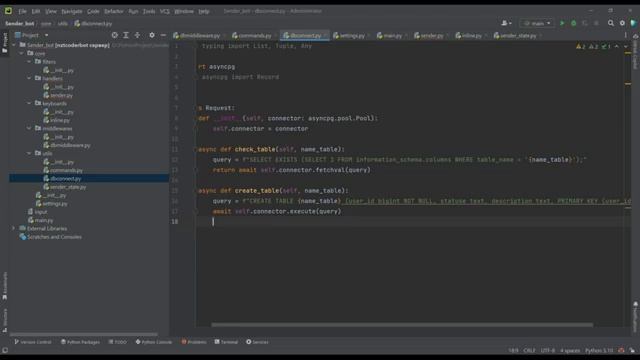Collapse the handlers folder
640x360 pixels.
point(29,78)
